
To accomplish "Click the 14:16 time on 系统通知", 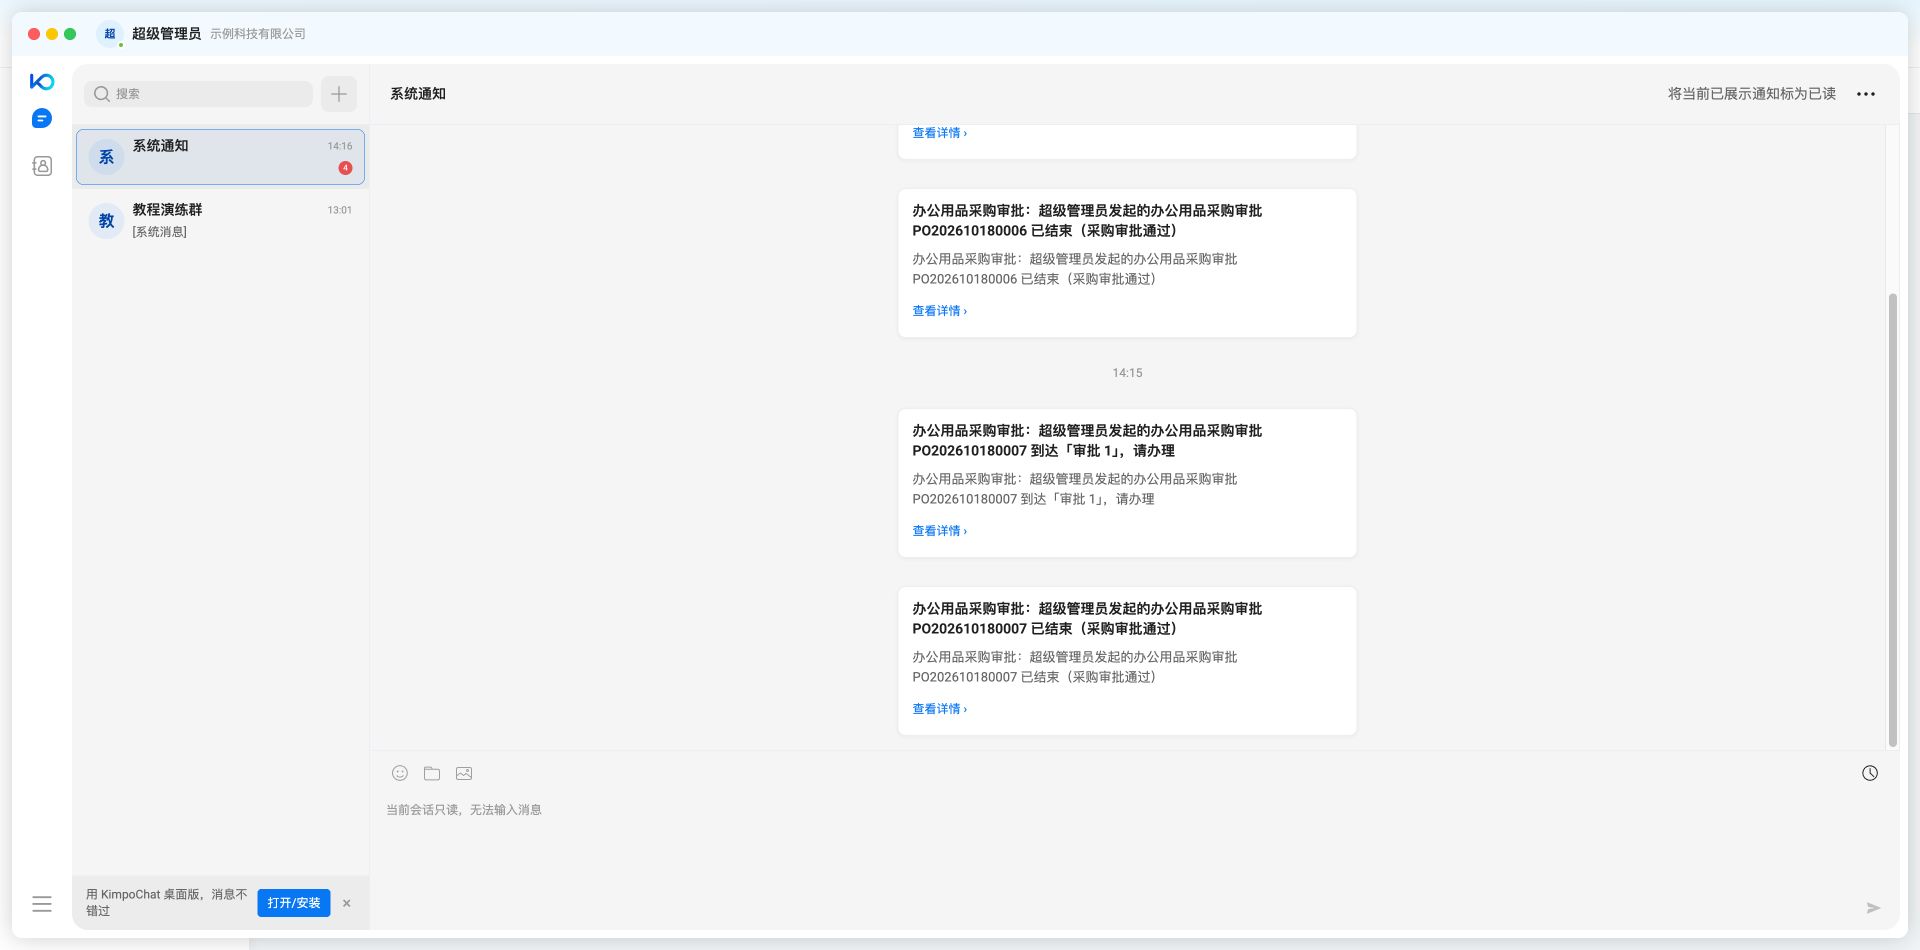I will pos(340,146).
